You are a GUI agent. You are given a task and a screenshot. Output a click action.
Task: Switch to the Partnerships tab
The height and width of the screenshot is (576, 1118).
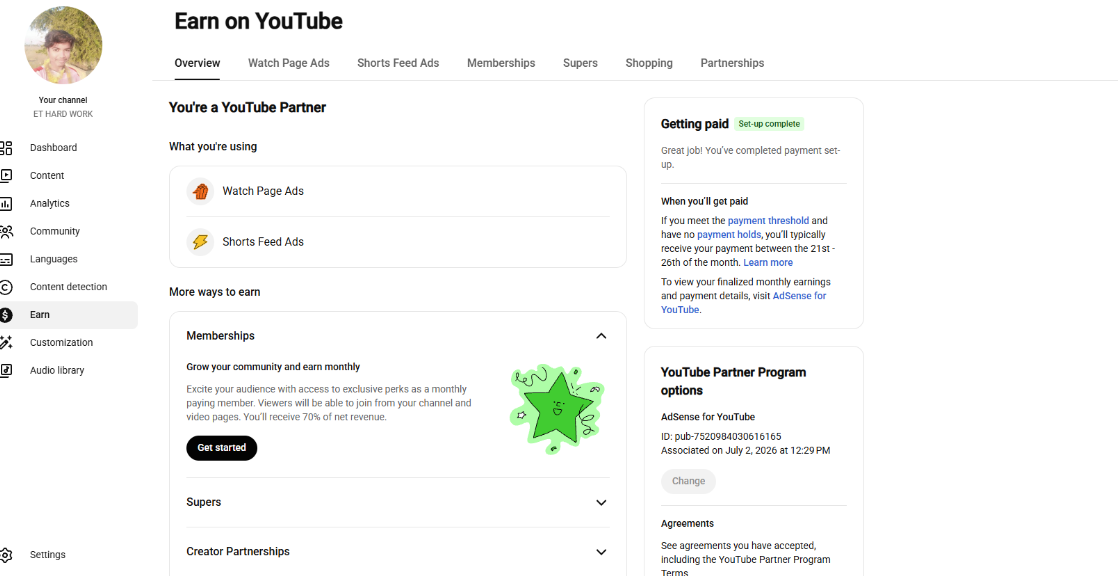click(732, 63)
